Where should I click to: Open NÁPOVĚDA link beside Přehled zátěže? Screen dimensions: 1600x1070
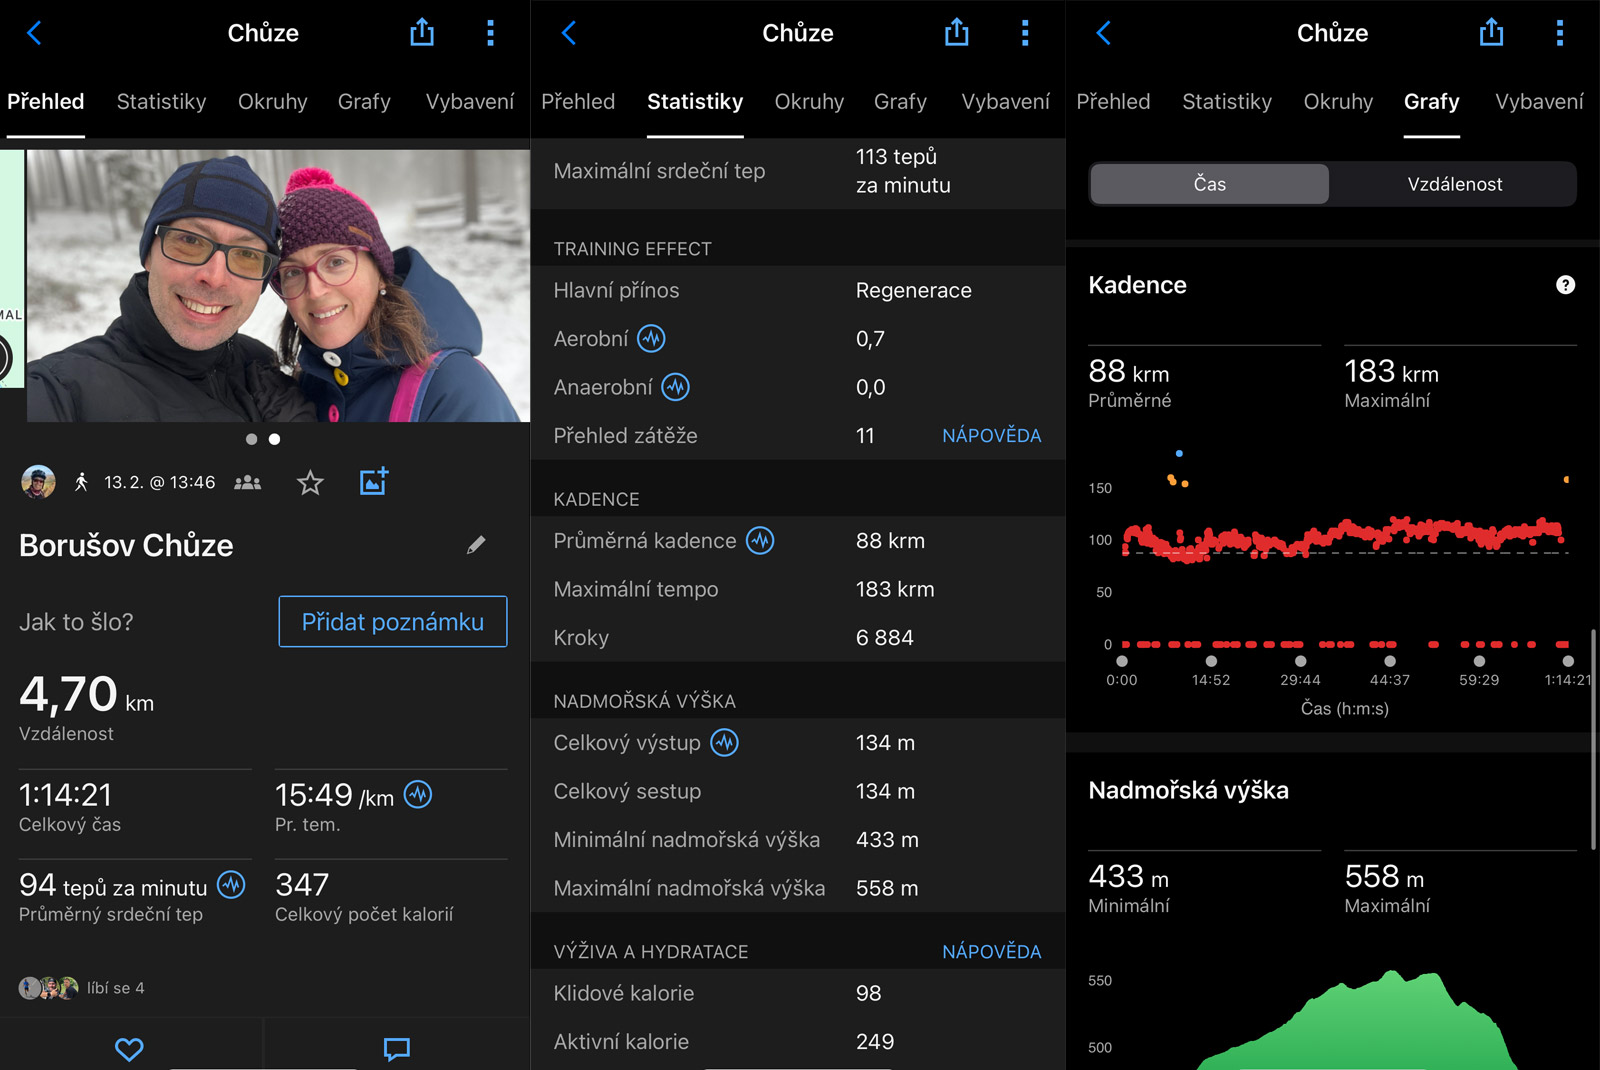(991, 436)
